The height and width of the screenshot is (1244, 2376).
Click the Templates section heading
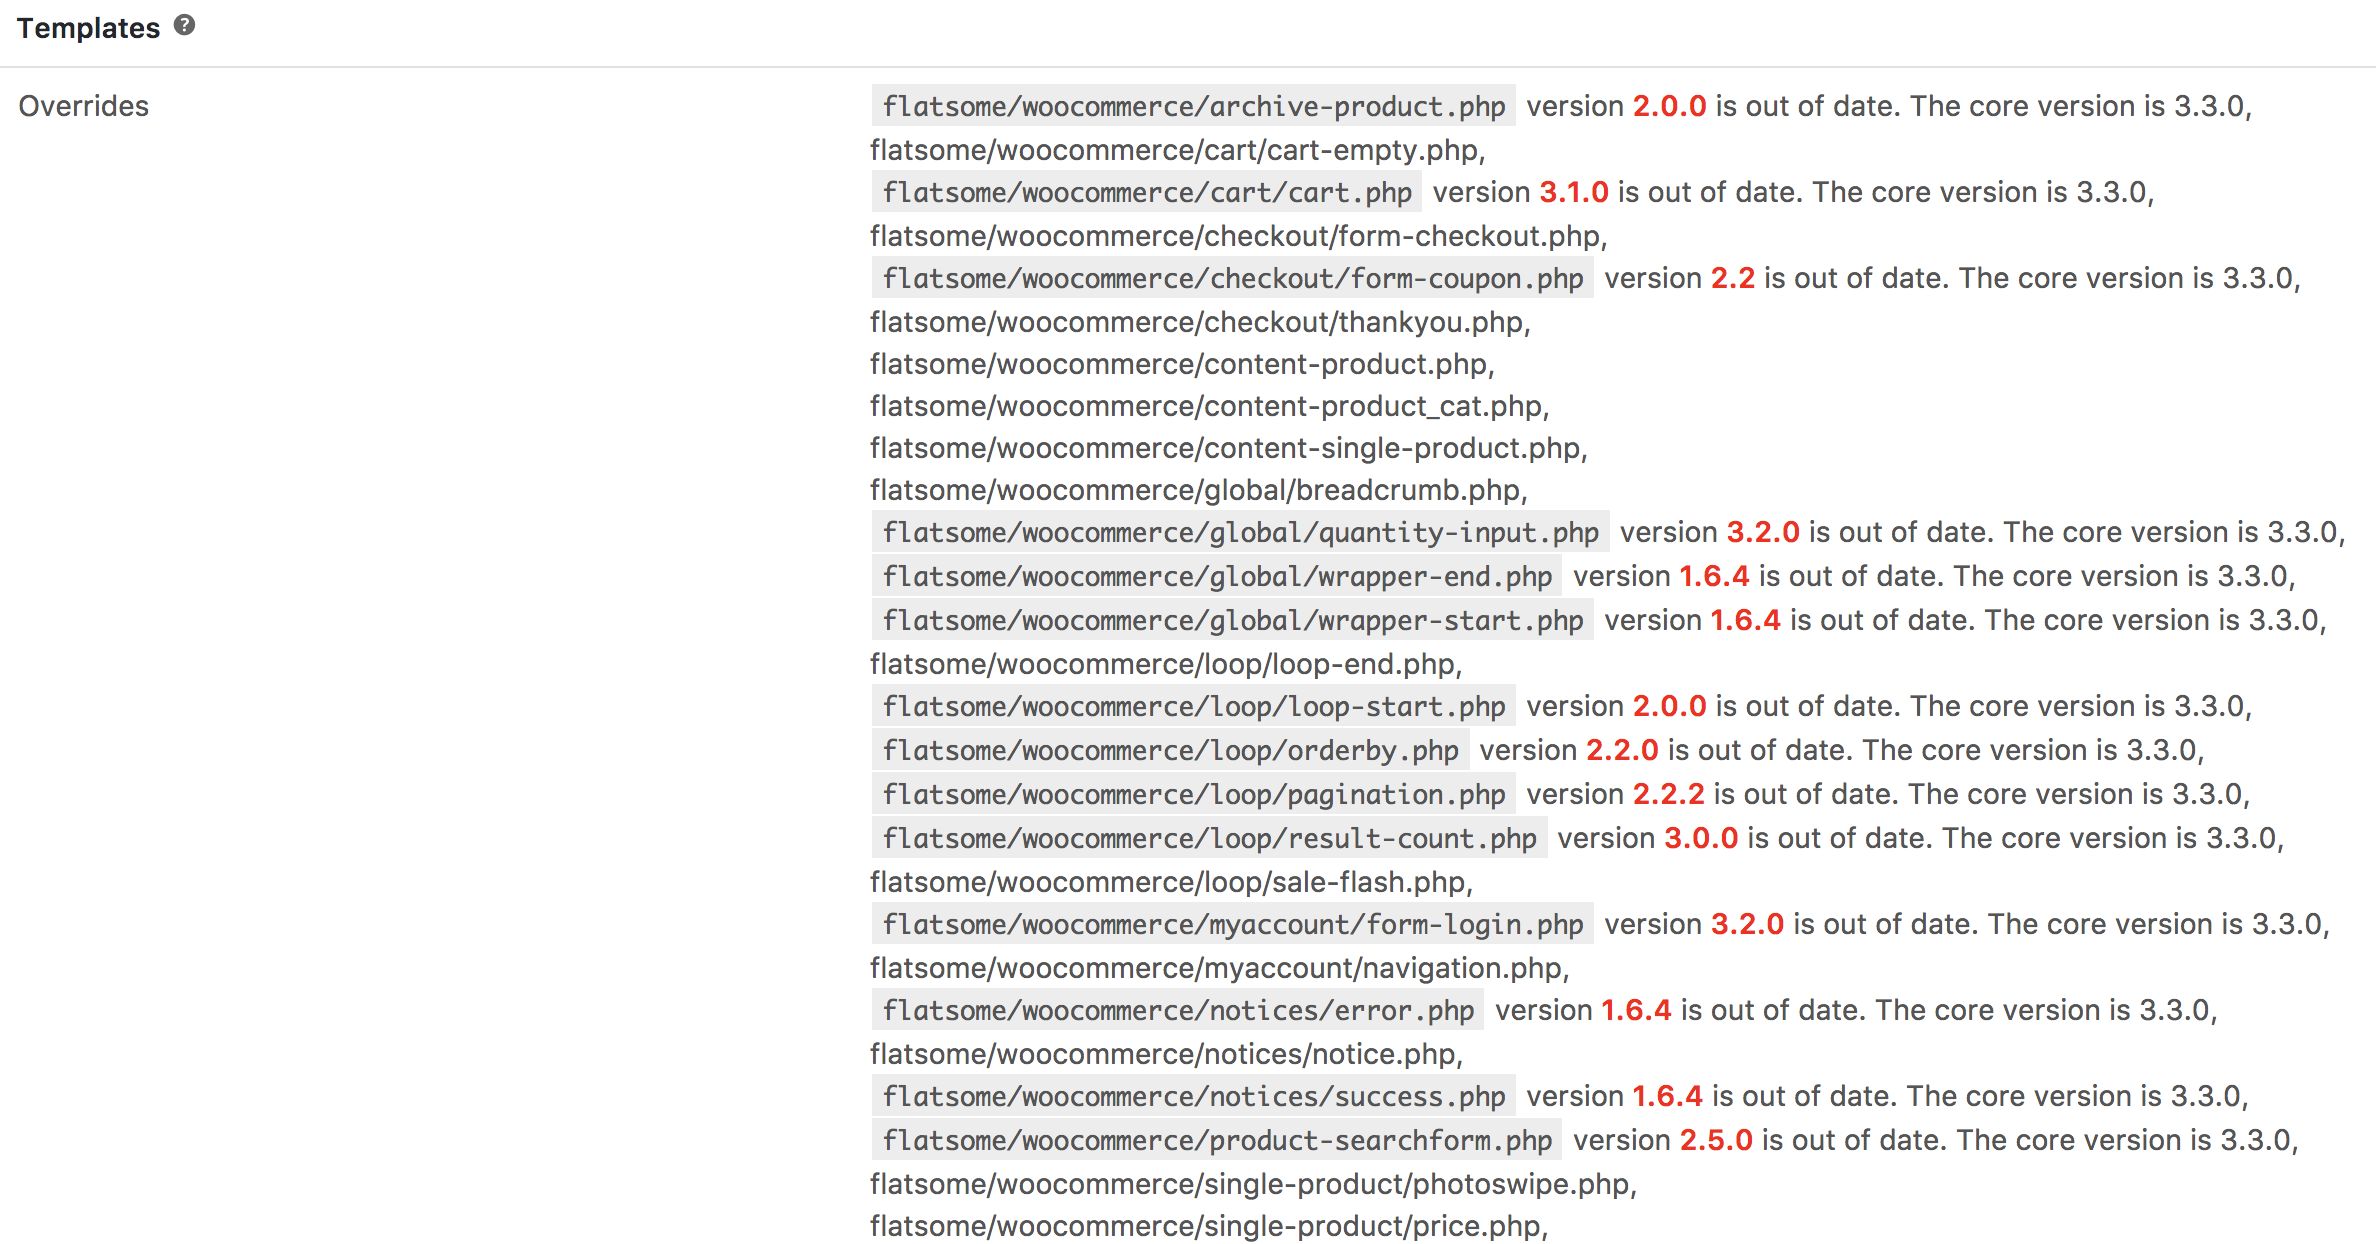88,28
